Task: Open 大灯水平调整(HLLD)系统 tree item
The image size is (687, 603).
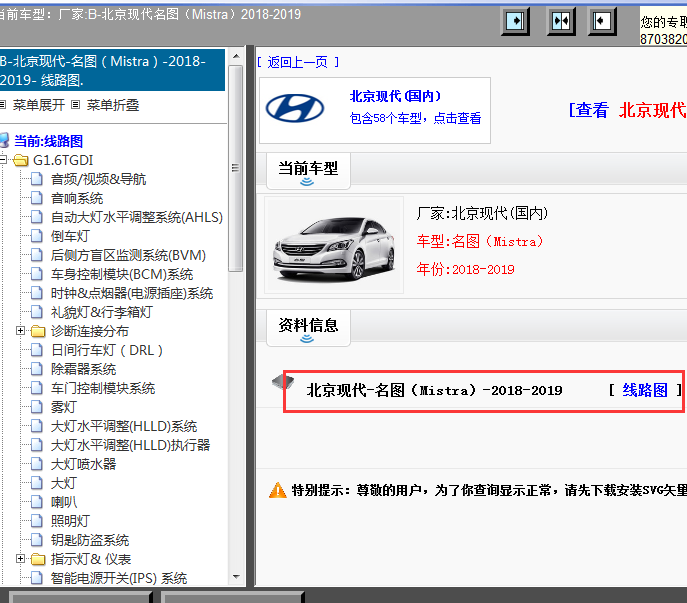Action: (x=124, y=426)
